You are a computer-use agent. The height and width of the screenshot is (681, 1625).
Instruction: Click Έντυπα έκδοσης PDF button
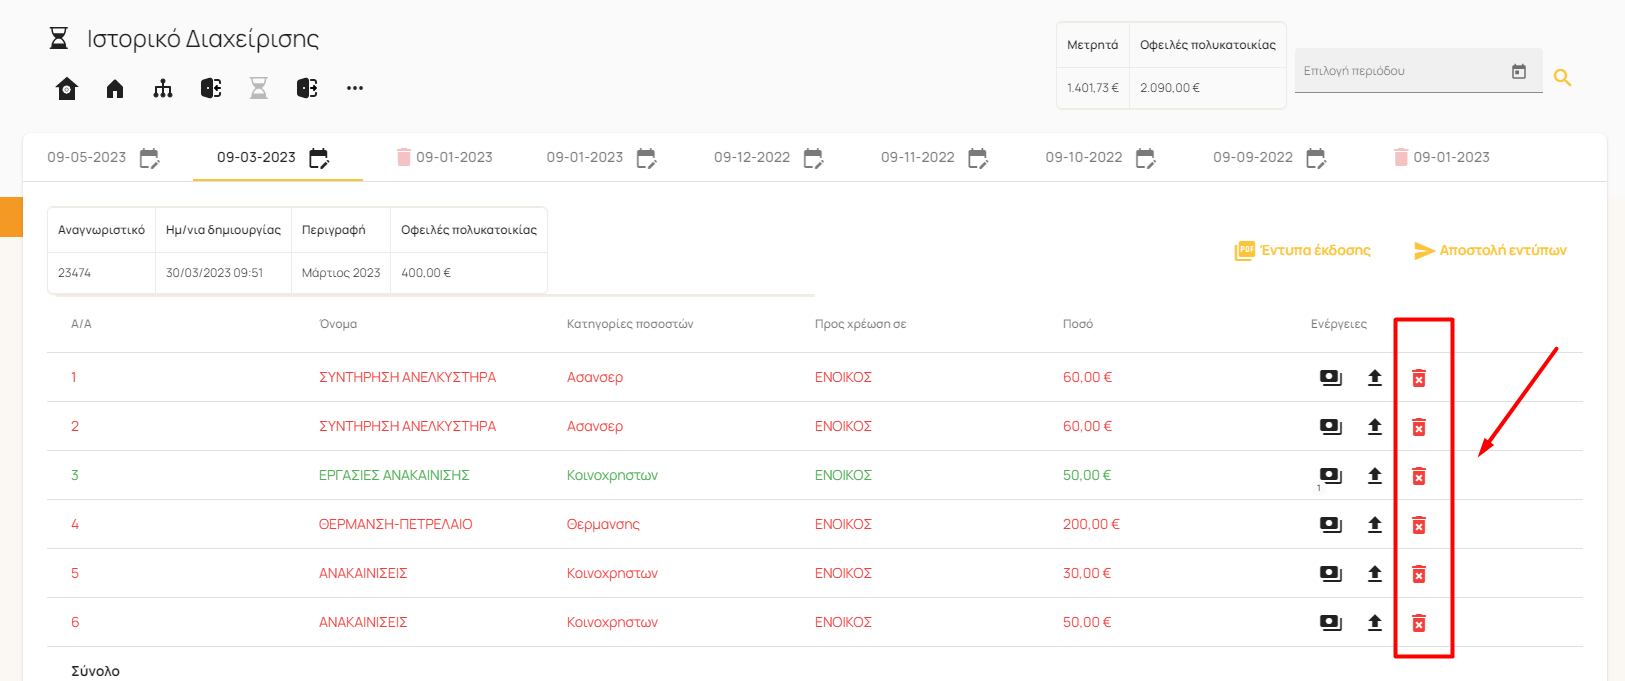(1303, 251)
